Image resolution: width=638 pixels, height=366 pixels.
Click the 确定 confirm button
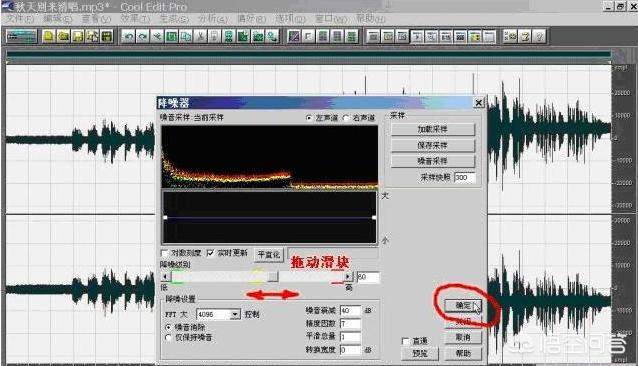(463, 305)
